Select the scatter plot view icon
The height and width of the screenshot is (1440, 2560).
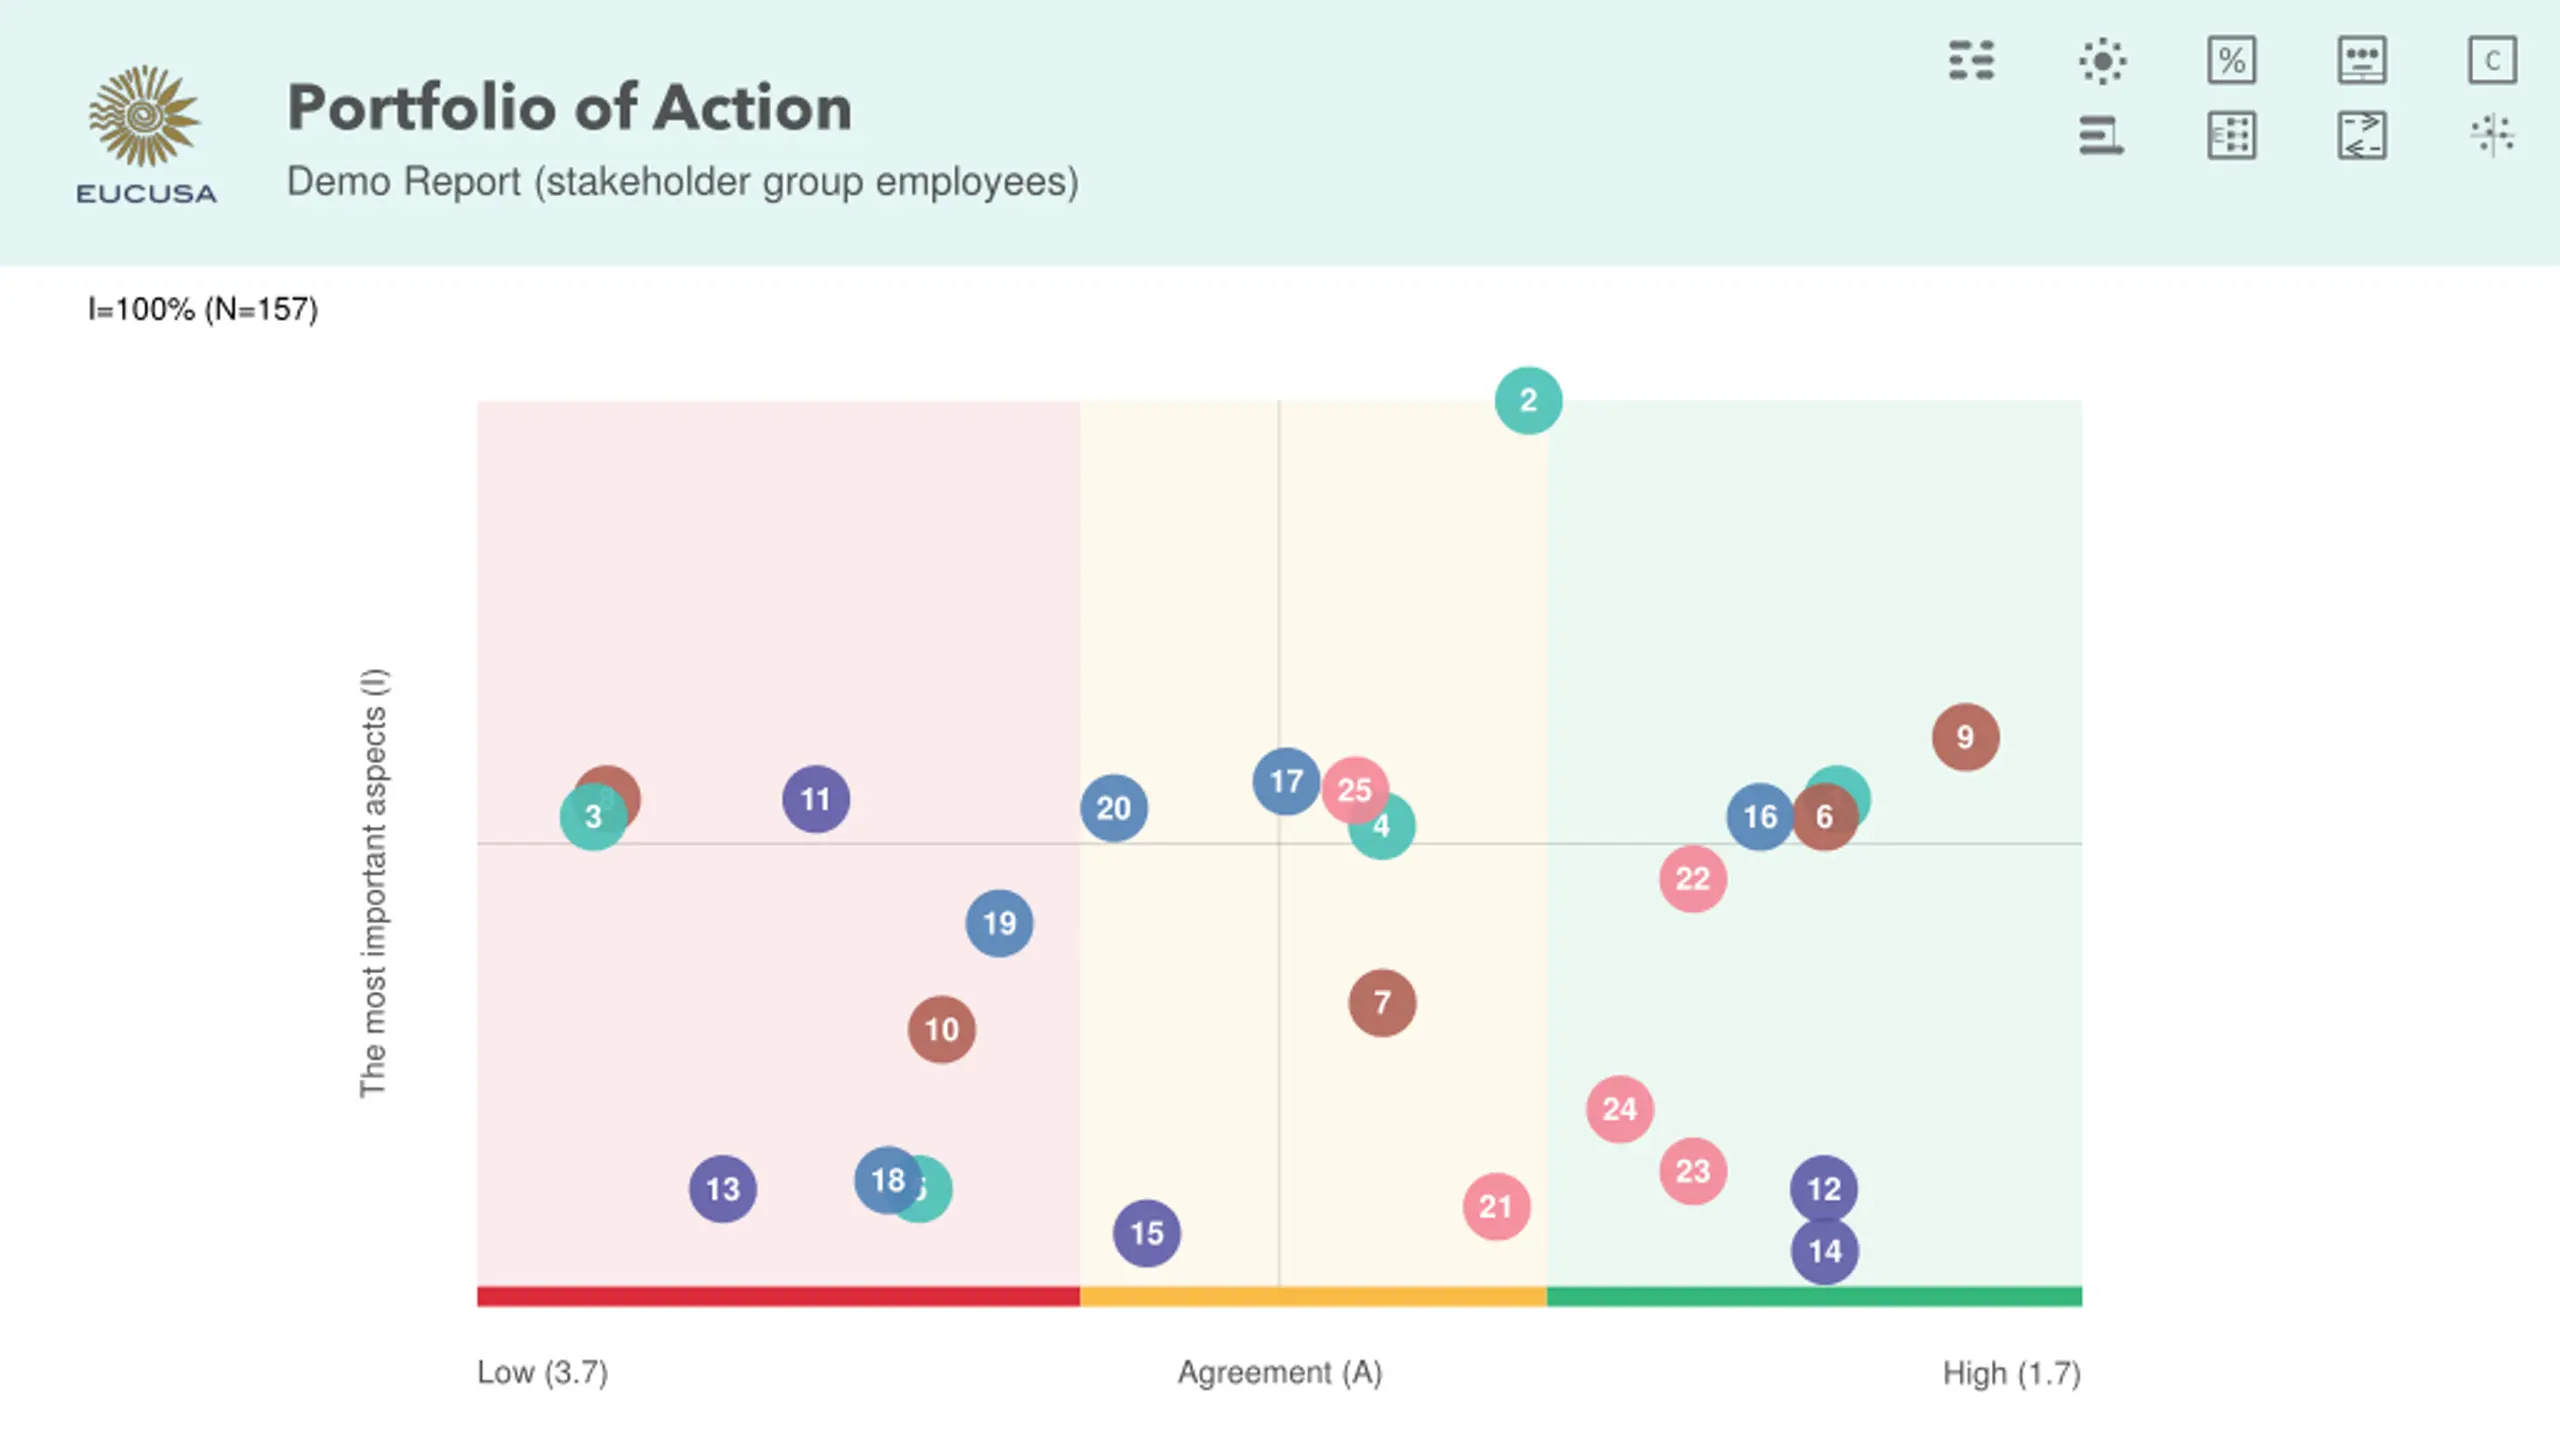coord(2492,135)
